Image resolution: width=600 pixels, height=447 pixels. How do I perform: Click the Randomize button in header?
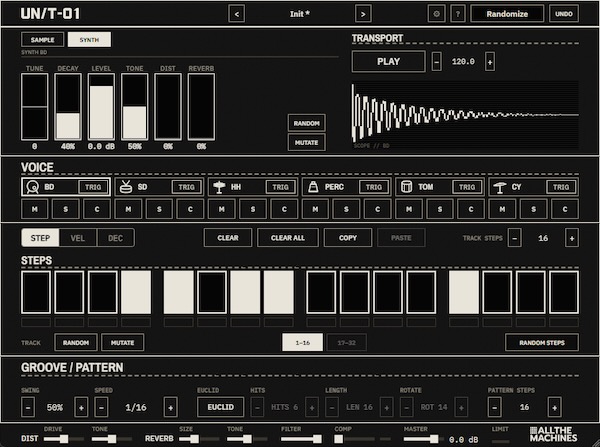click(507, 14)
